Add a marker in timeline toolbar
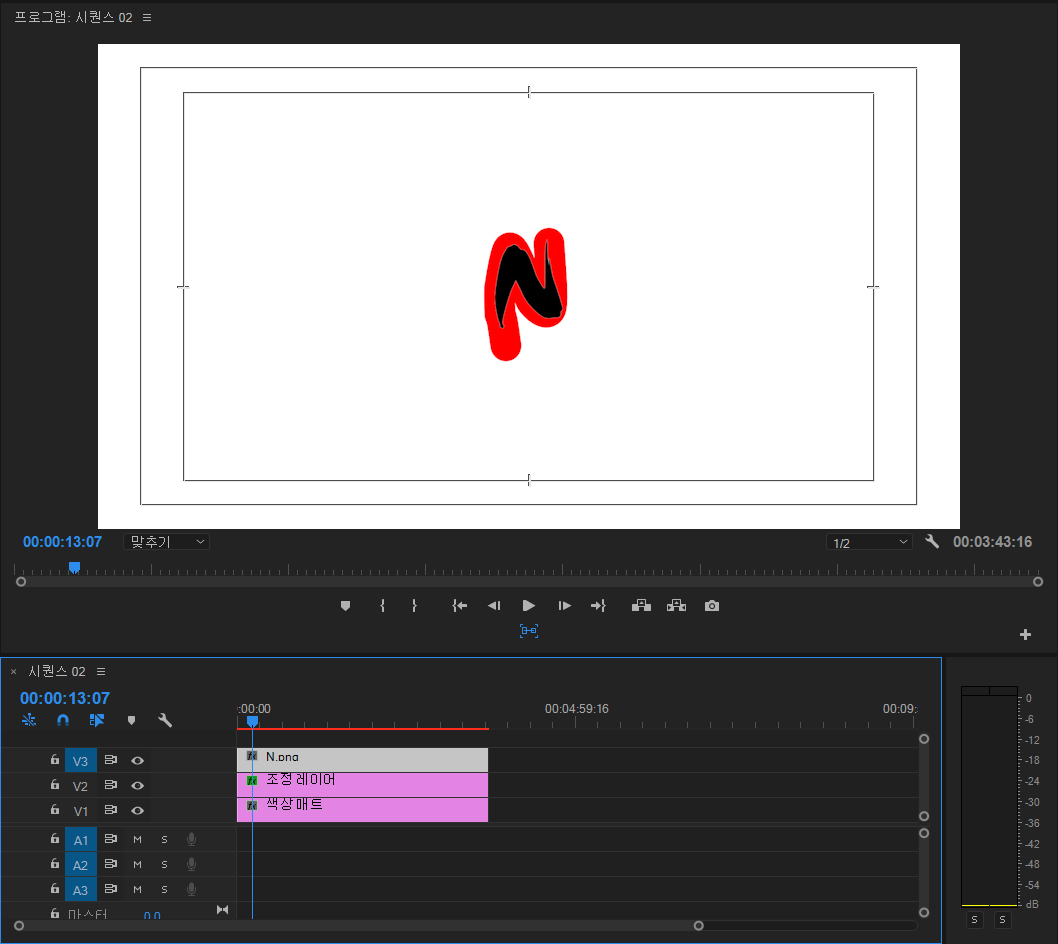This screenshot has width=1058, height=944. click(132, 720)
